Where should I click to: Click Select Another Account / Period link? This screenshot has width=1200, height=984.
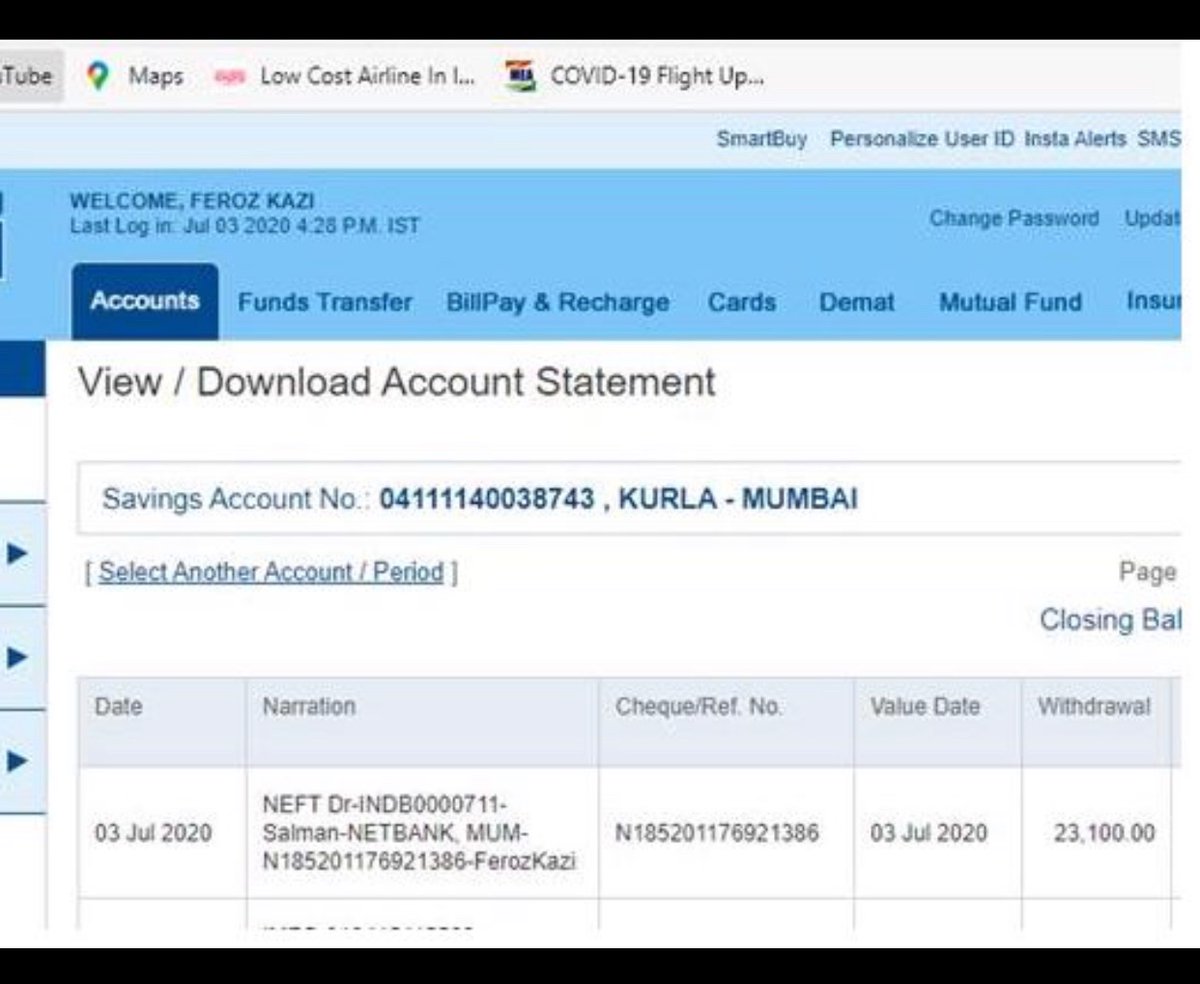pyautogui.click(x=271, y=572)
